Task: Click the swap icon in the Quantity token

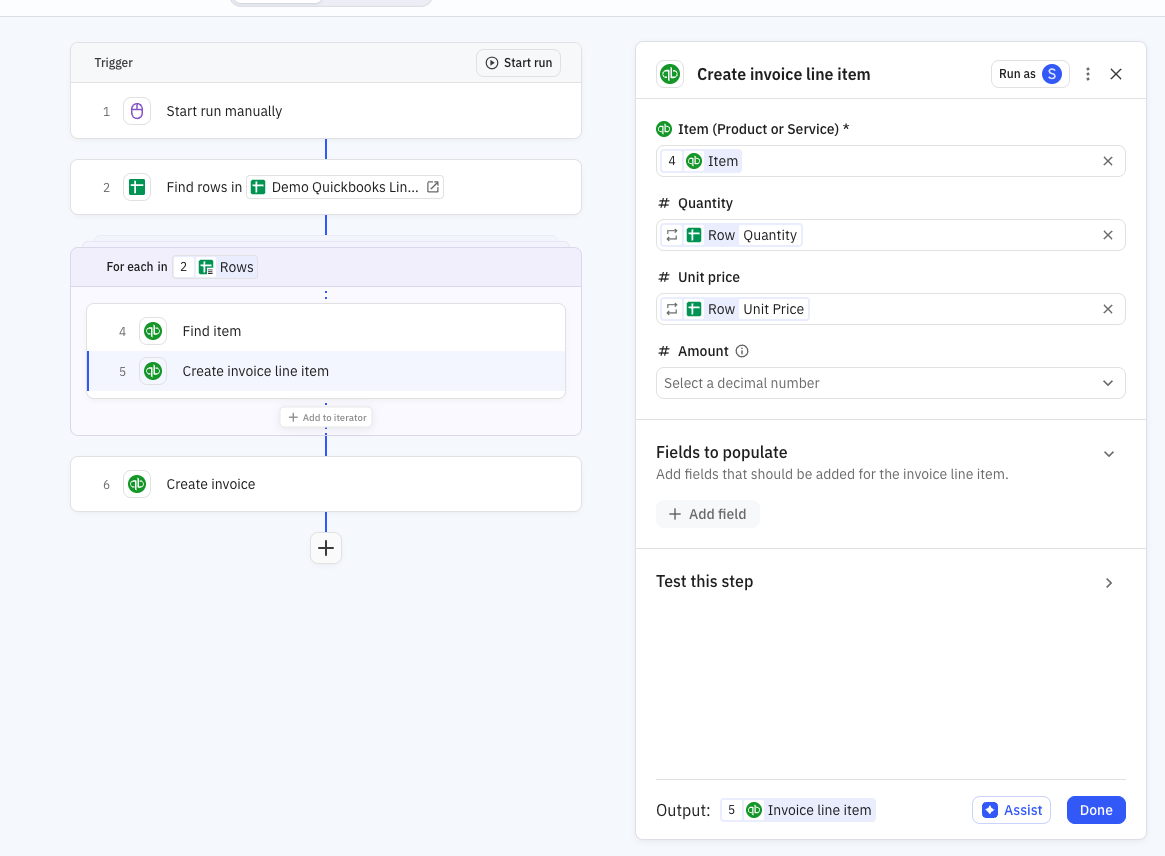Action: point(671,234)
